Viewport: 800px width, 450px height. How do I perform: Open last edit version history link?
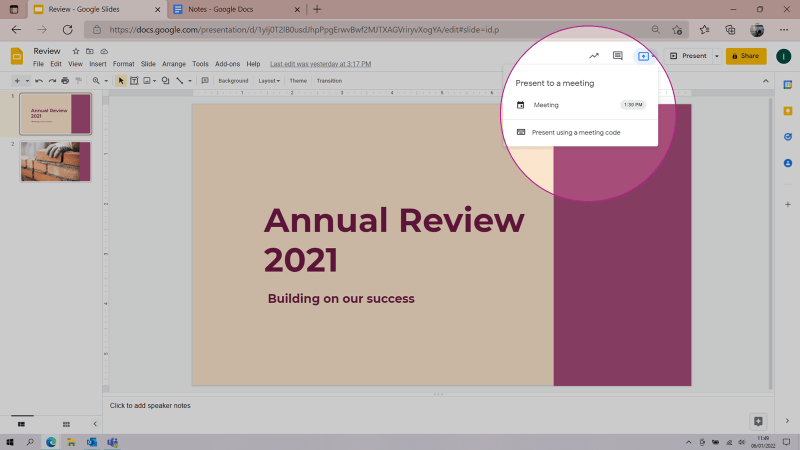tap(320, 64)
